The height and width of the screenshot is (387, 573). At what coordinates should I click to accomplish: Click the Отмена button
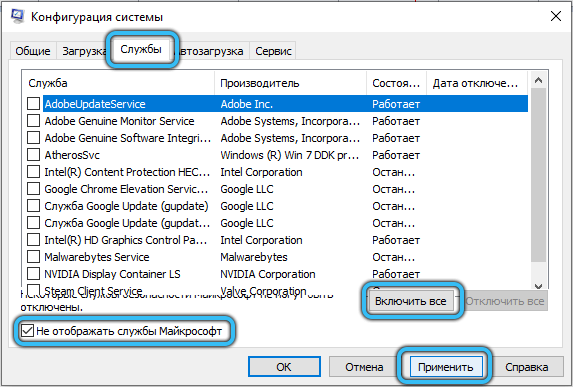pos(364,367)
